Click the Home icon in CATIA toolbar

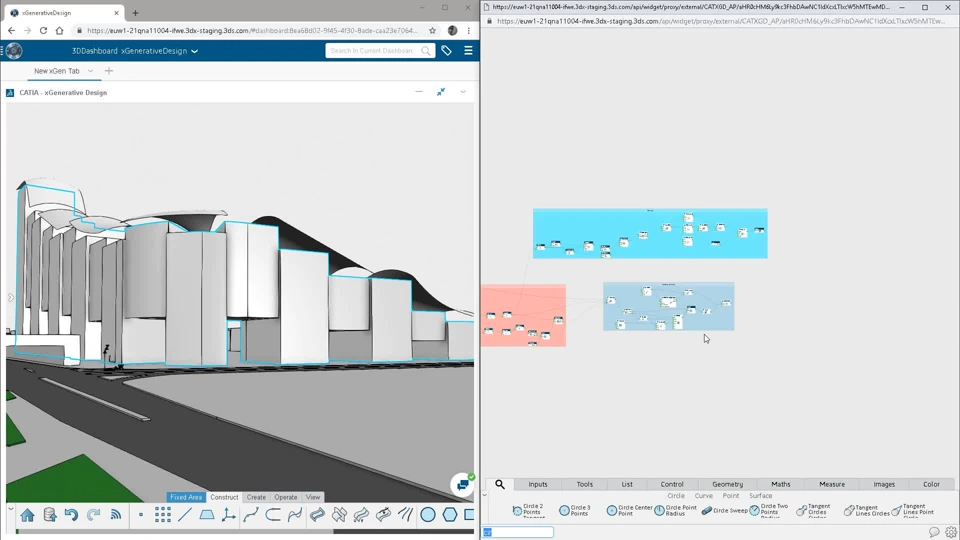(28, 515)
